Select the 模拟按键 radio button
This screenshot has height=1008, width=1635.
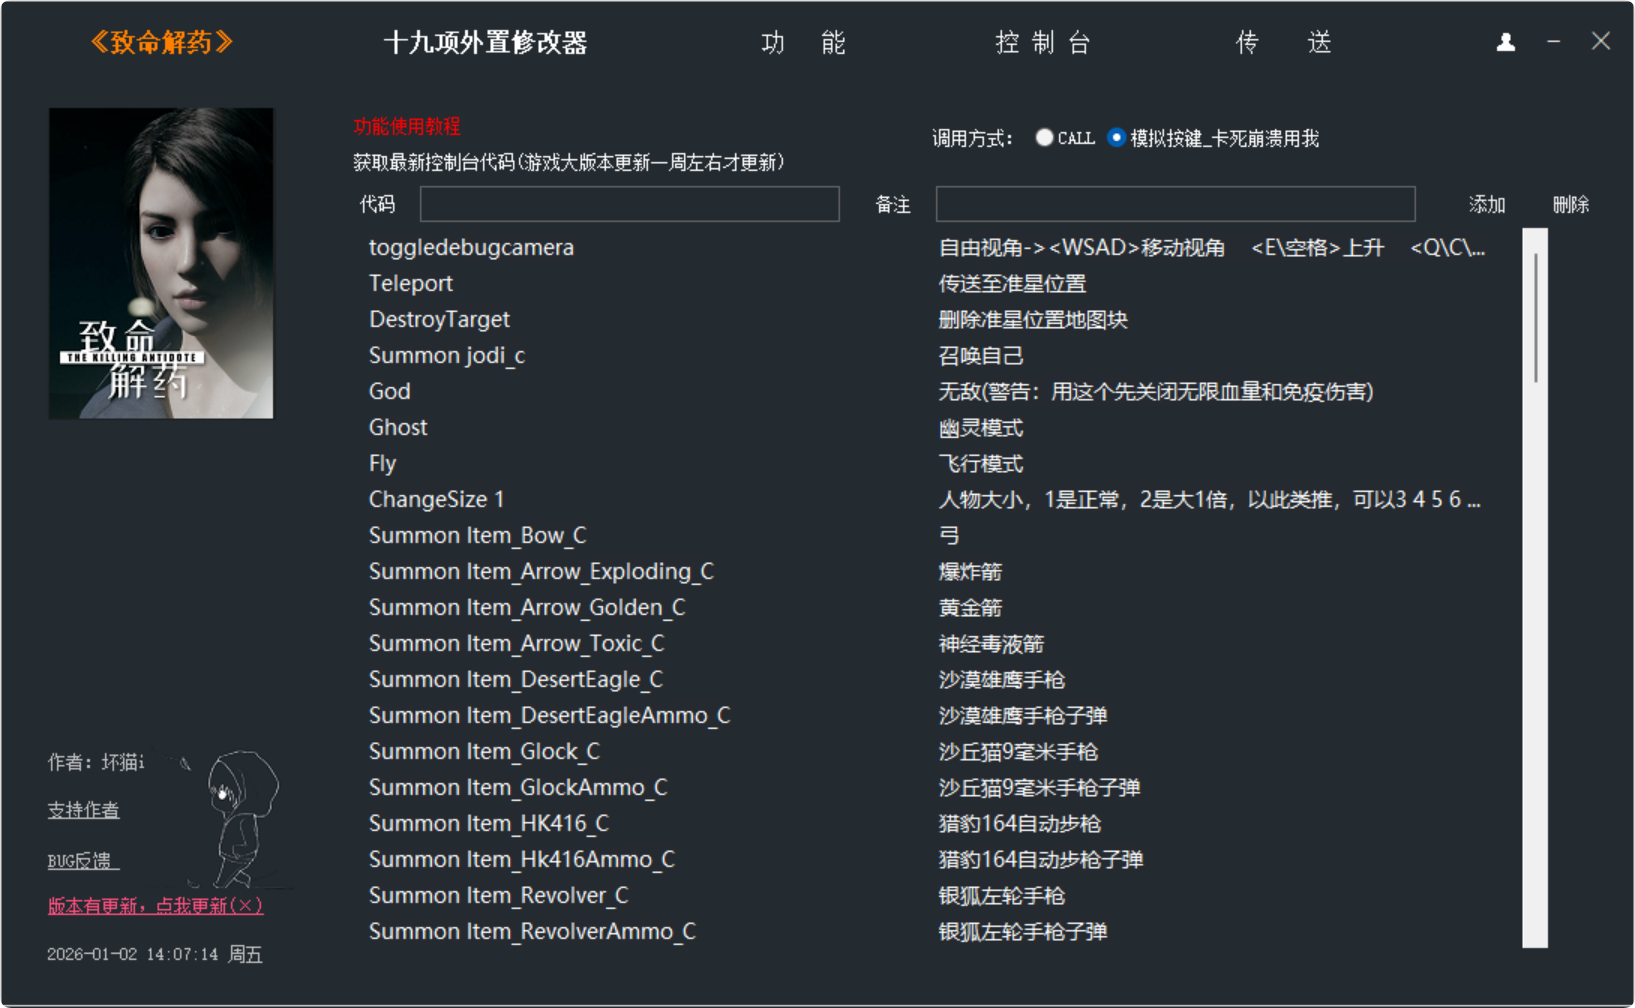point(1117,138)
